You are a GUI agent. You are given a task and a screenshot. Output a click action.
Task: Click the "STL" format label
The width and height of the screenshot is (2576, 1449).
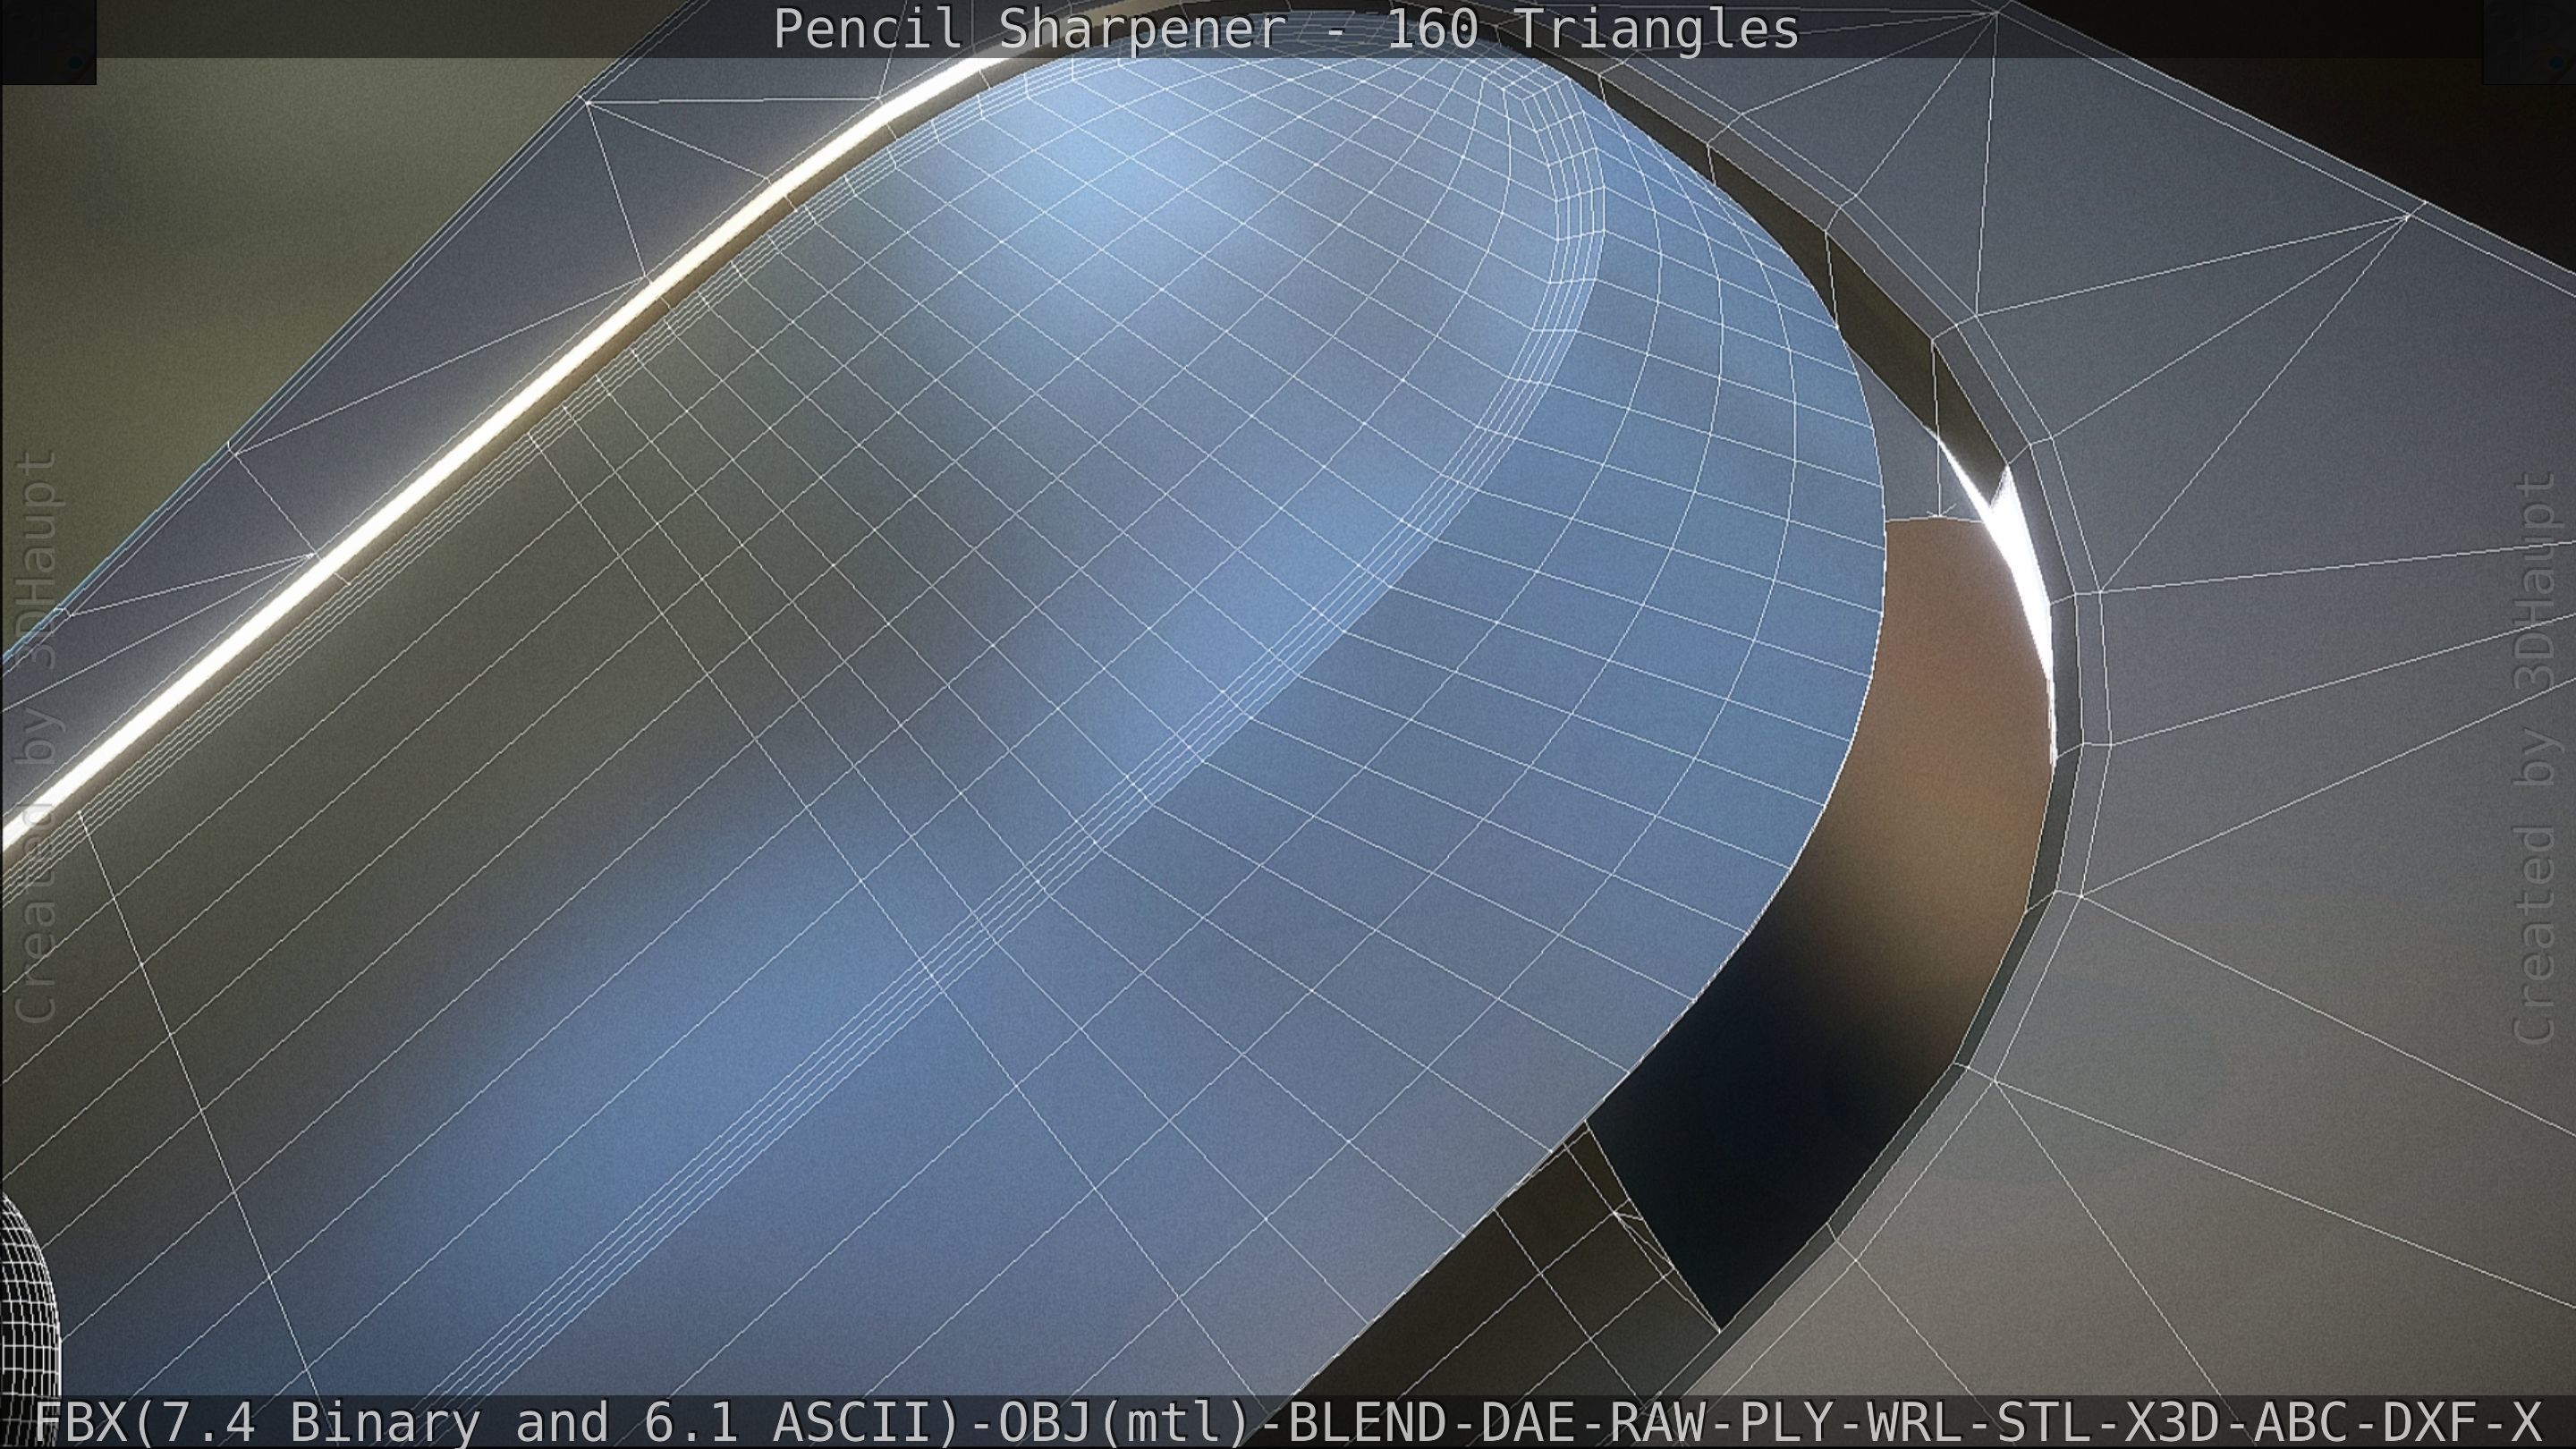pos(2044,1422)
